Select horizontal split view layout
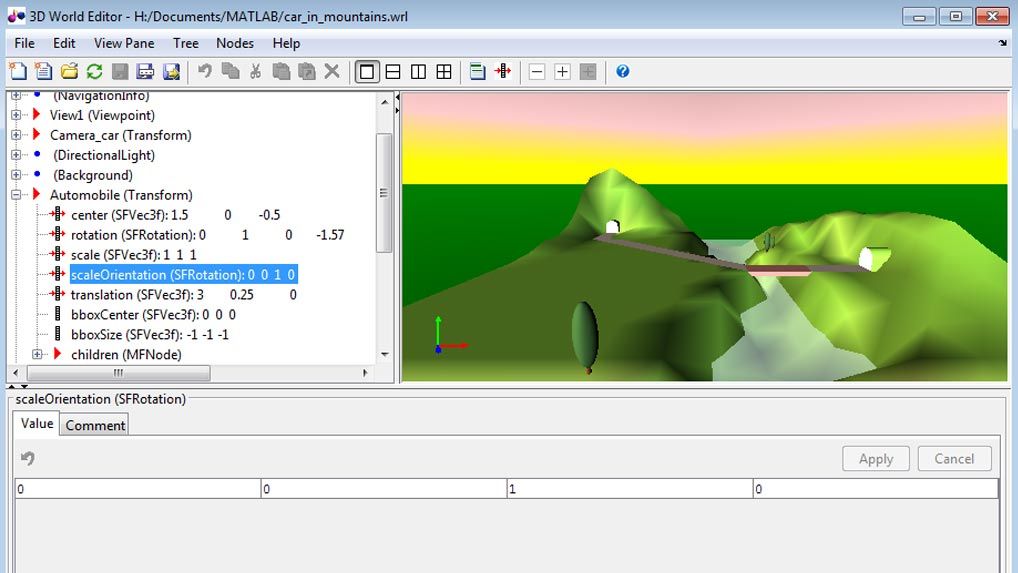The image size is (1018, 573). tap(393, 71)
